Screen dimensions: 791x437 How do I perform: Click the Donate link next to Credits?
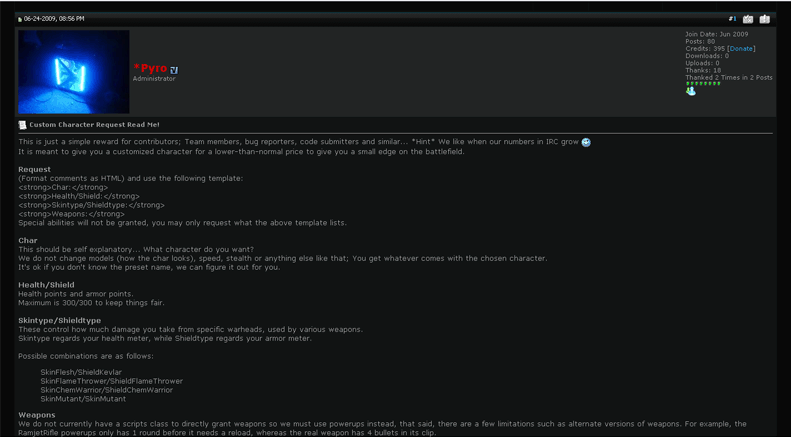[x=741, y=48]
